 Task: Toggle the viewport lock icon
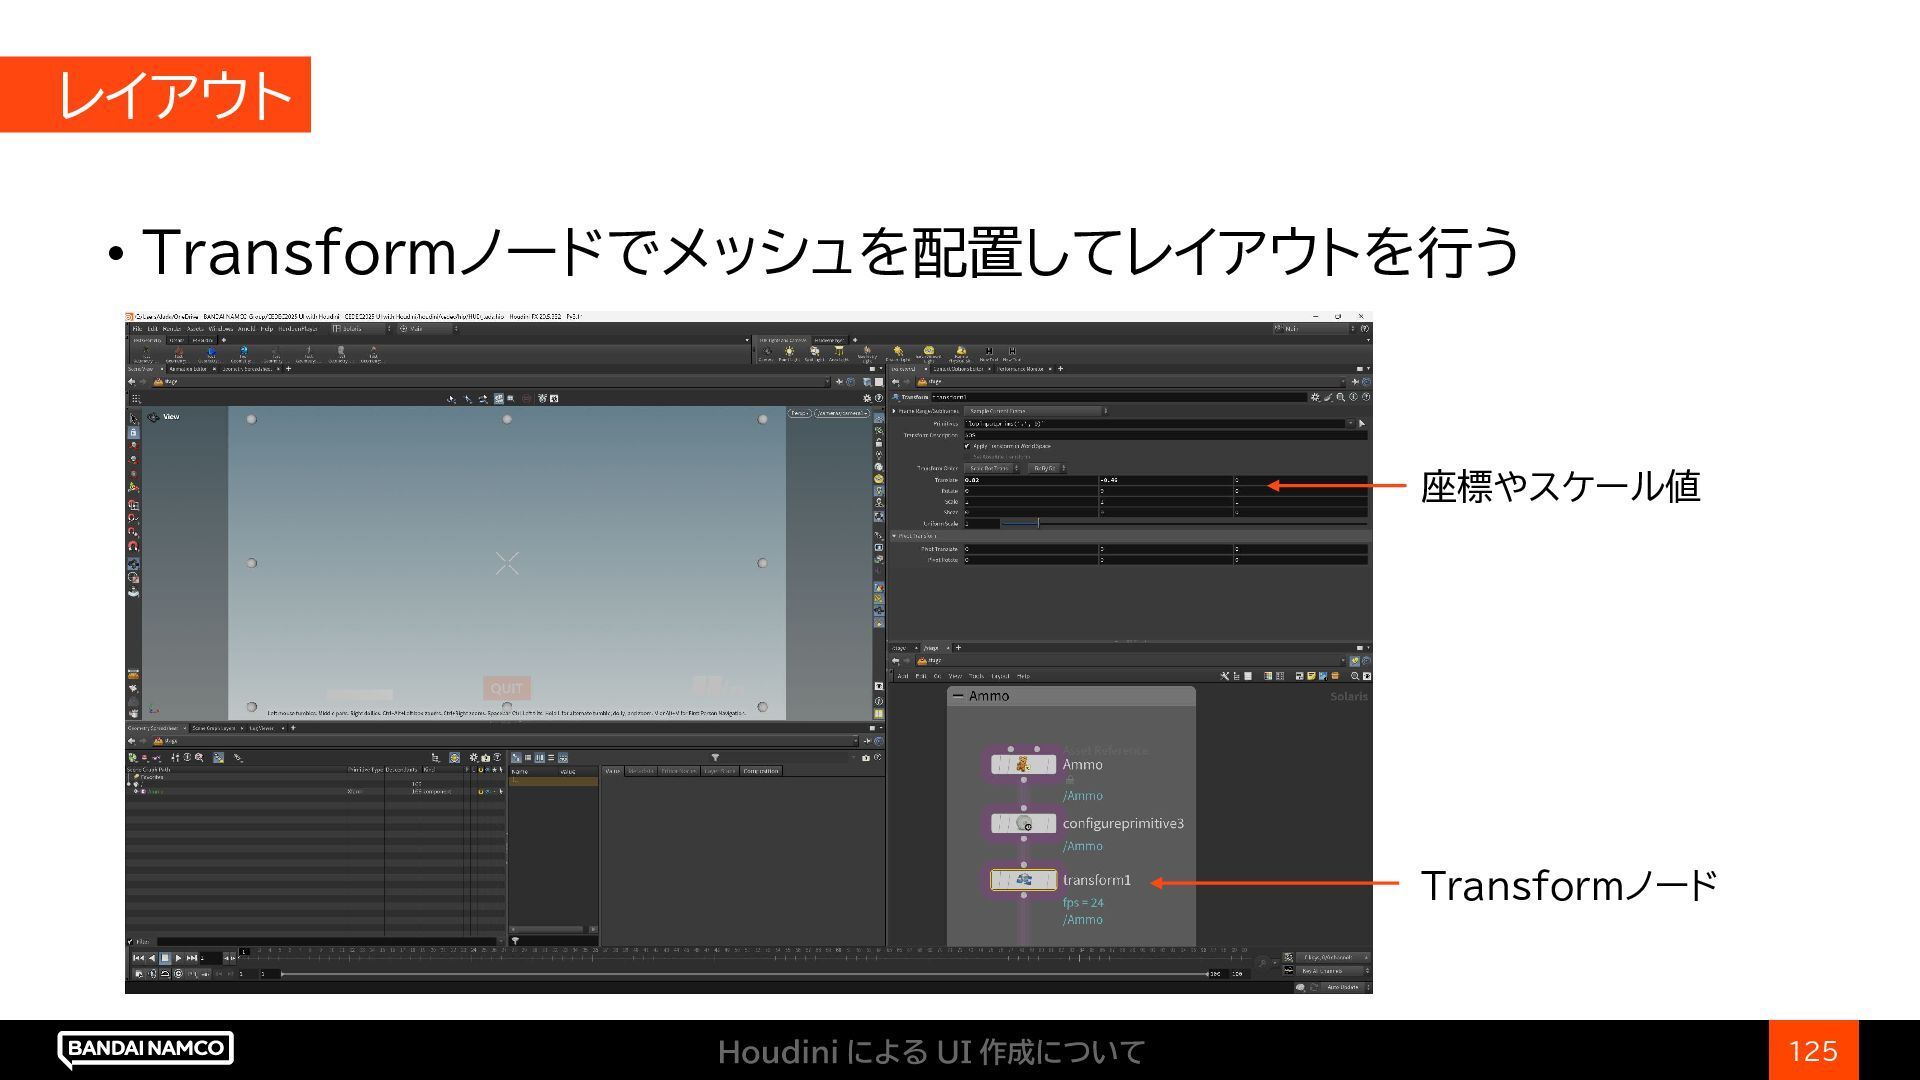point(133,432)
